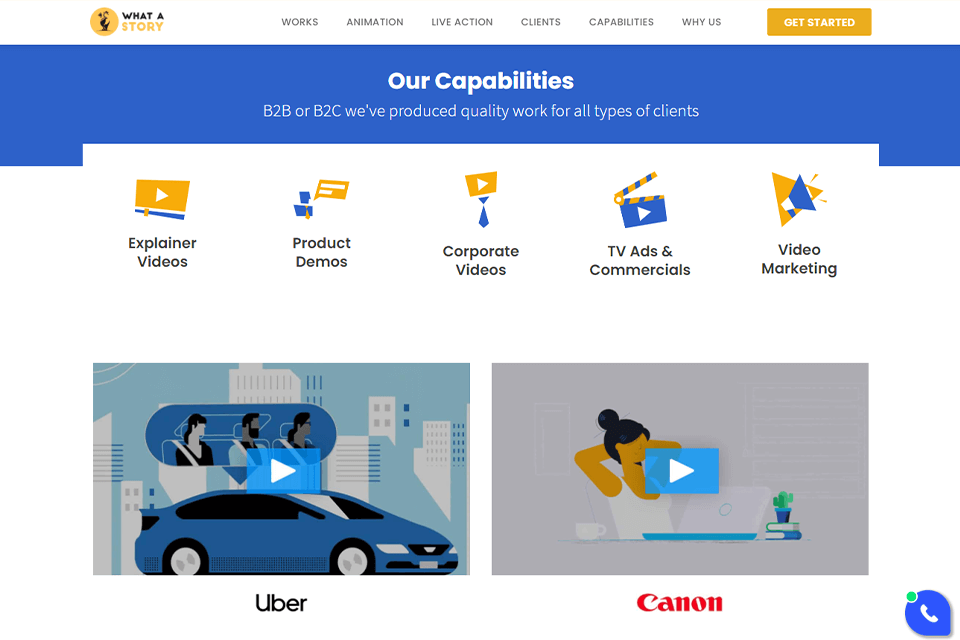Open the Capabilities nav link
This screenshot has width=960, height=640.
[x=621, y=22]
